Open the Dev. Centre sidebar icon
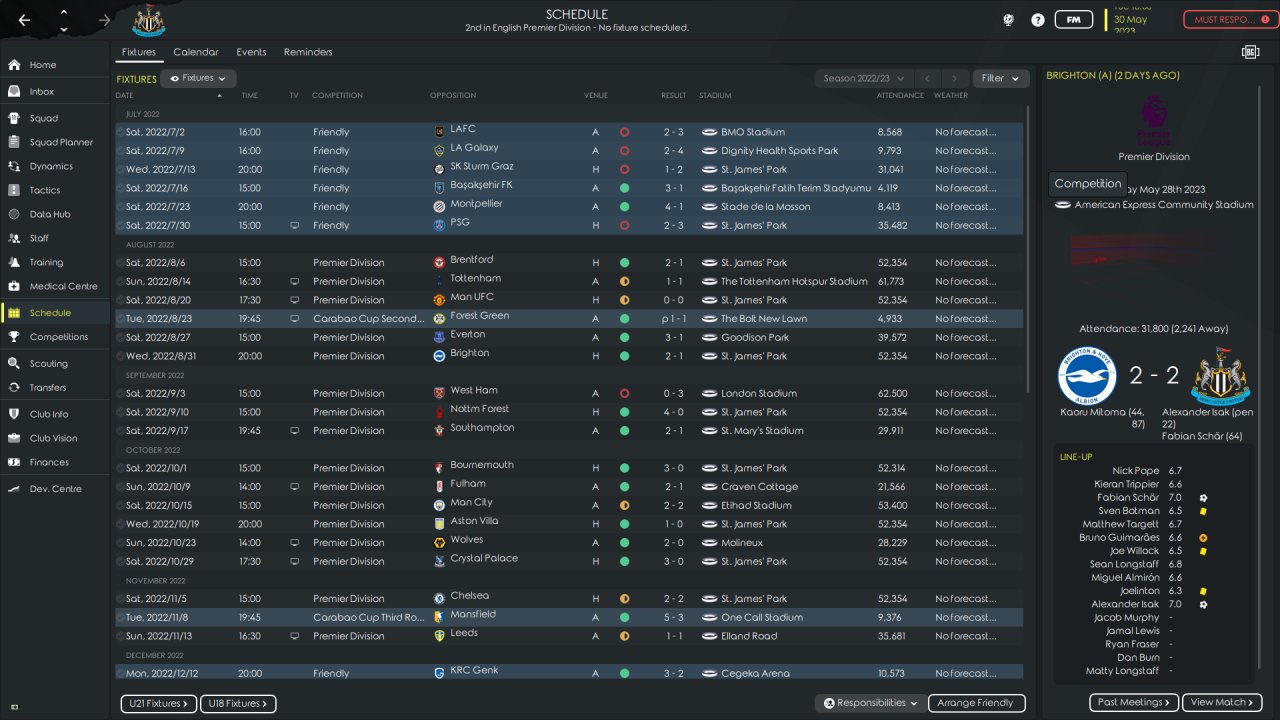Viewport: 1280px width, 720px height. pyautogui.click(x=14, y=489)
